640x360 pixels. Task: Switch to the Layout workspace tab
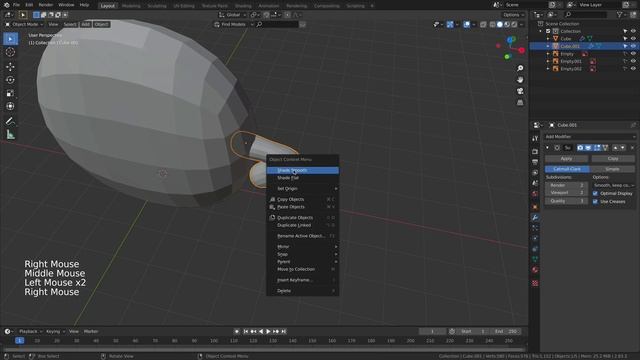pyautogui.click(x=107, y=6)
